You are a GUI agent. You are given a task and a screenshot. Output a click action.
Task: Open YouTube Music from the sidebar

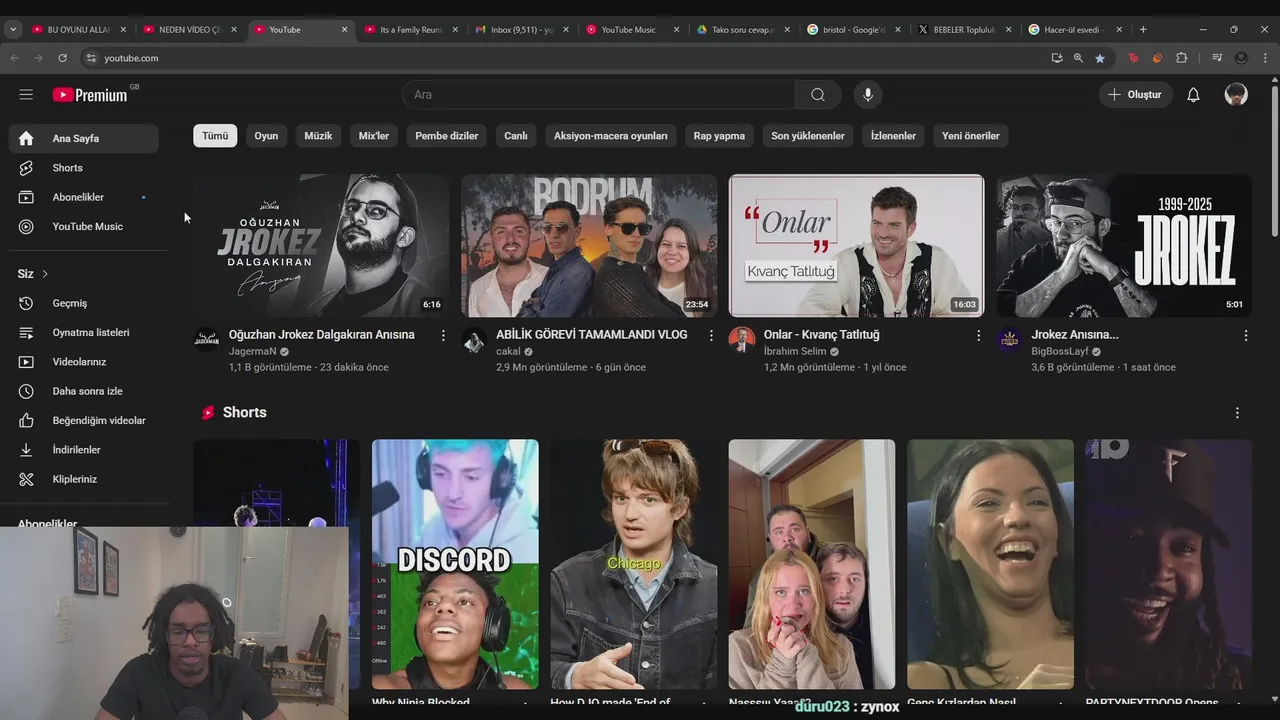84,226
